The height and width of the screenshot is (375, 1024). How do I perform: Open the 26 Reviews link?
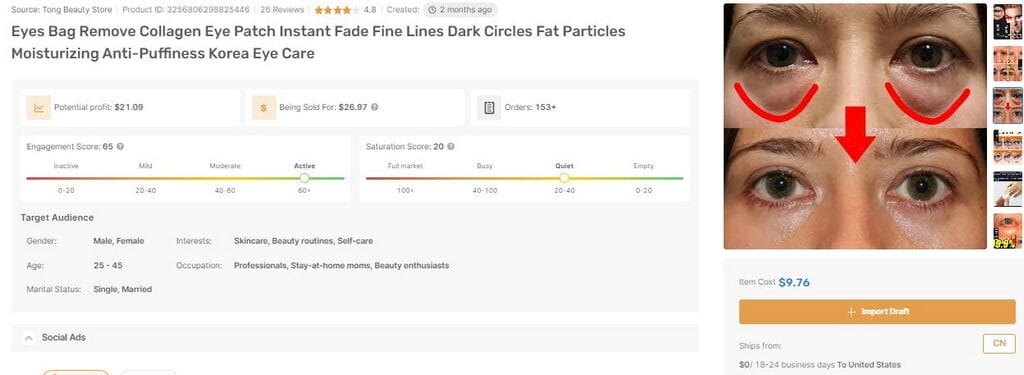[282, 10]
